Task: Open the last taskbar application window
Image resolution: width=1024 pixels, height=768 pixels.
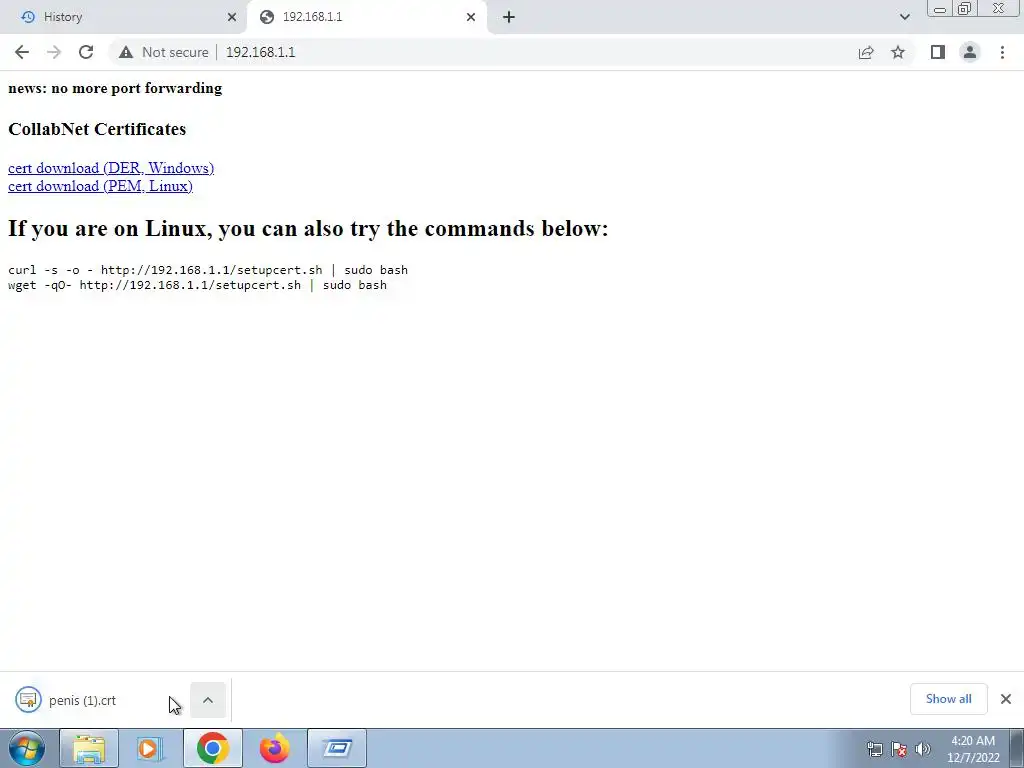Action: 336,748
